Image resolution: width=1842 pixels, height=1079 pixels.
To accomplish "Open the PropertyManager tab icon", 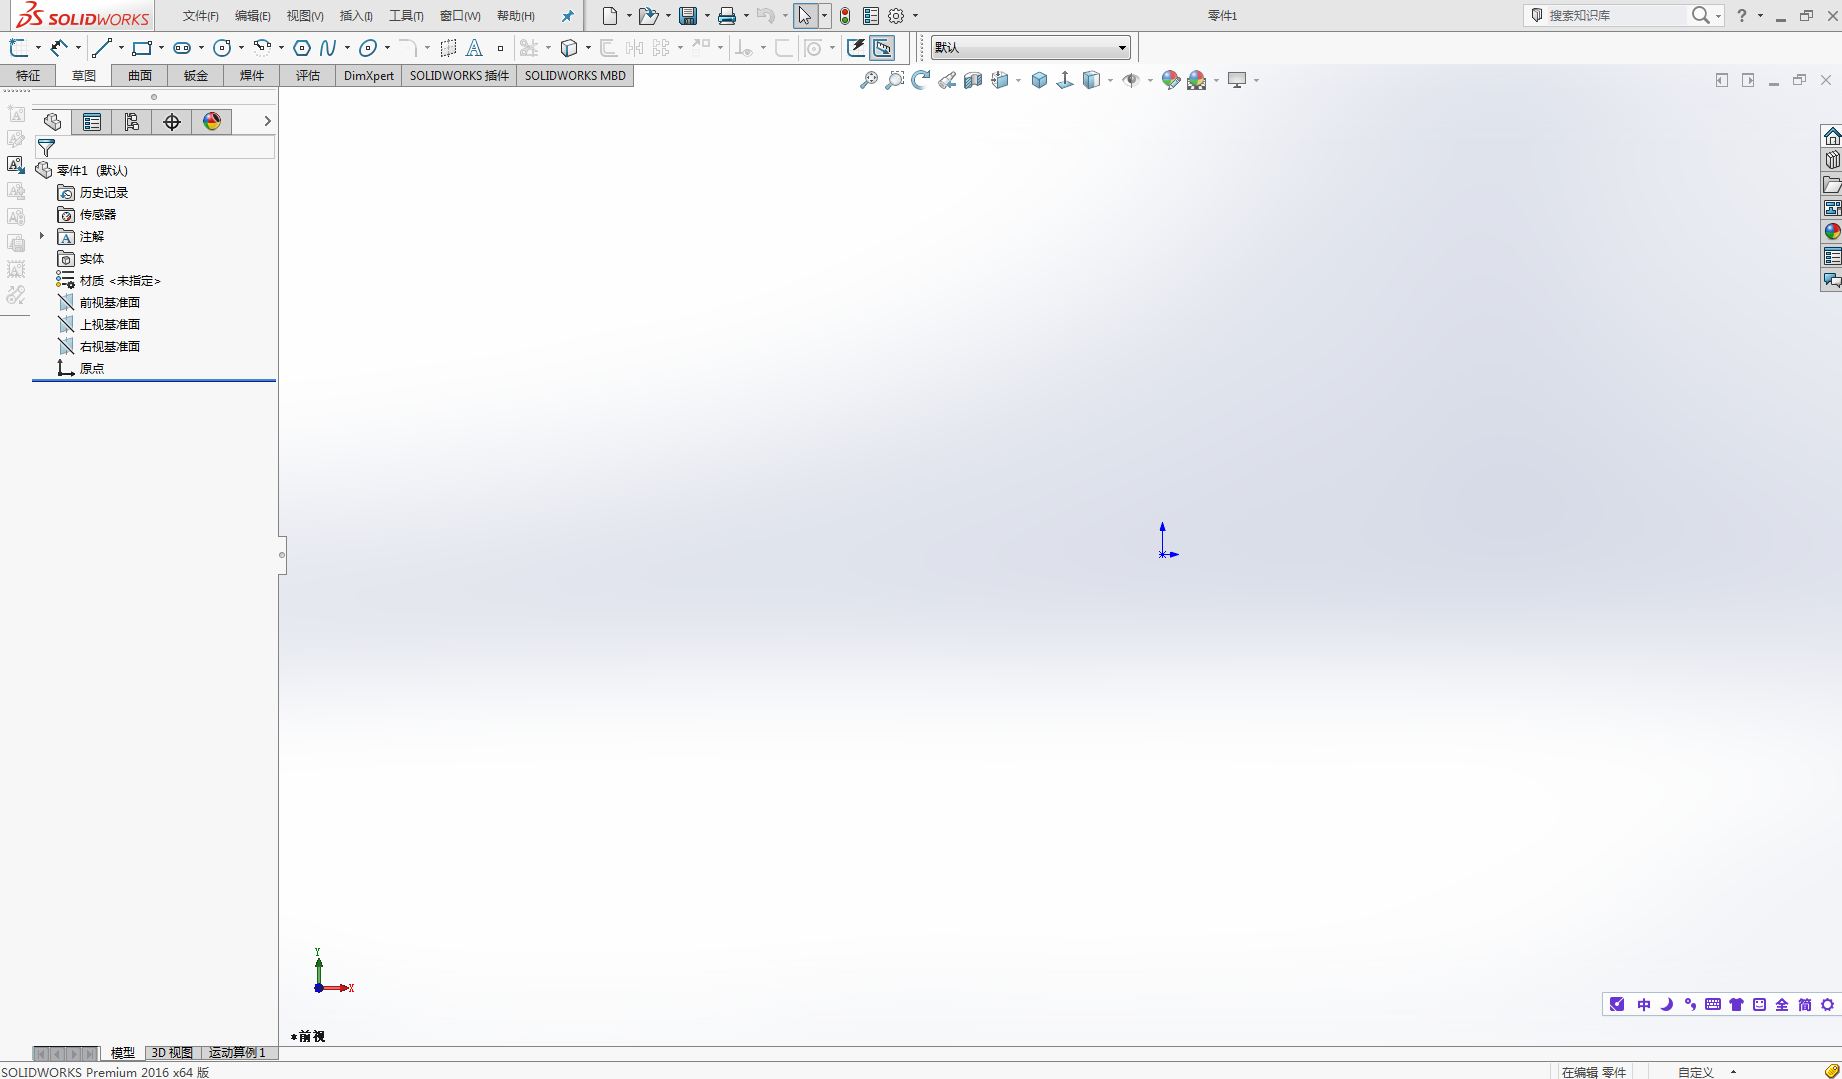I will [92, 122].
